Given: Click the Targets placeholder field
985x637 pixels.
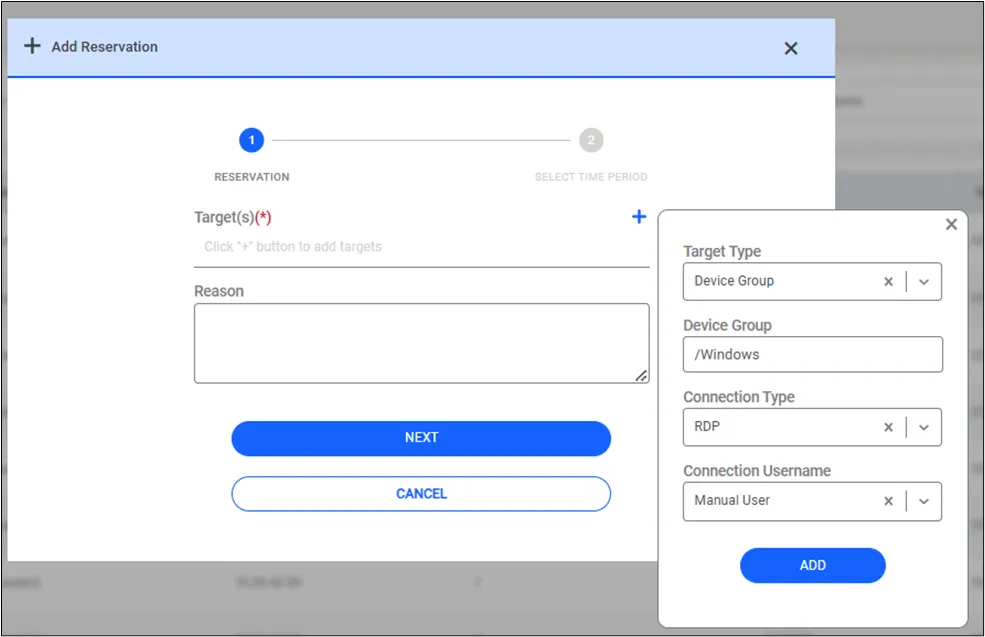Looking at the screenshot, I should click(x=422, y=247).
